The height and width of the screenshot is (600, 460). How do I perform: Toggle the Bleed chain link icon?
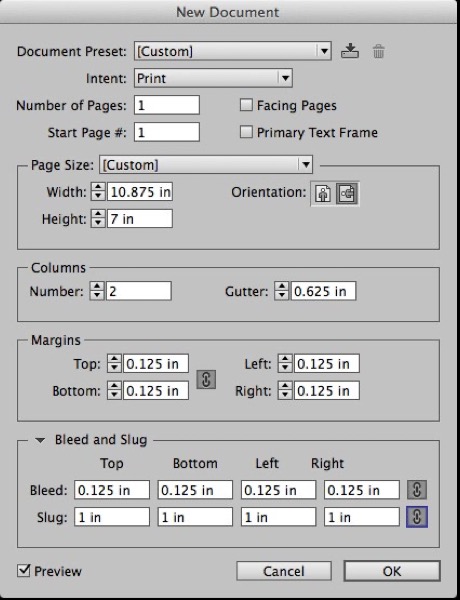click(x=416, y=490)
